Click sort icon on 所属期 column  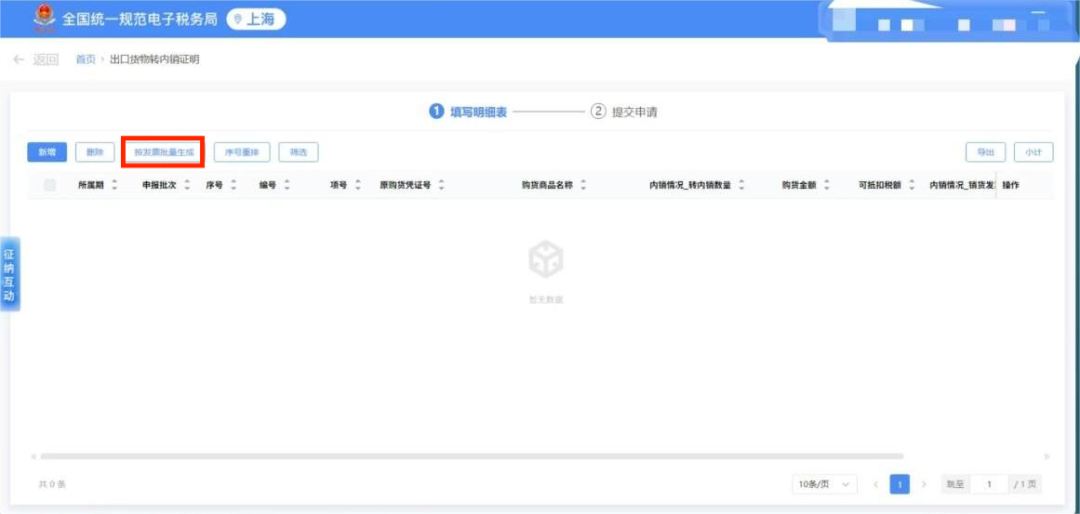pos(114,185)
